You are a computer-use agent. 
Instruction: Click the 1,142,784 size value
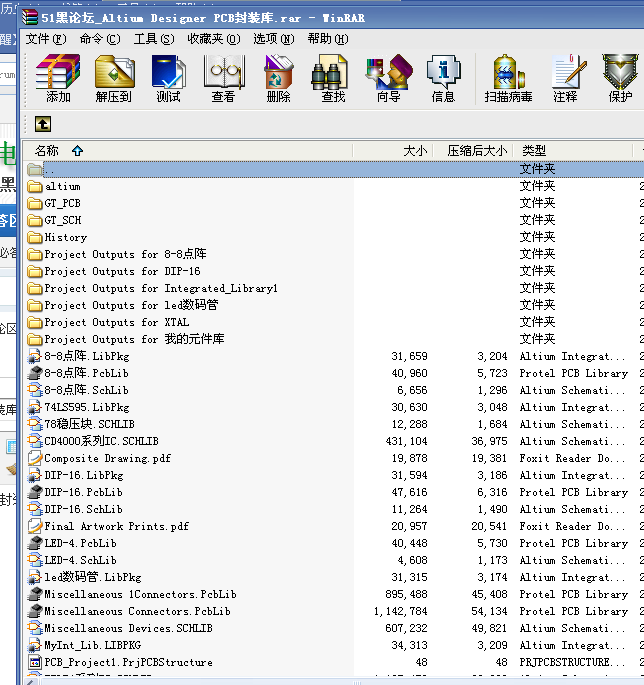[401, 612]
